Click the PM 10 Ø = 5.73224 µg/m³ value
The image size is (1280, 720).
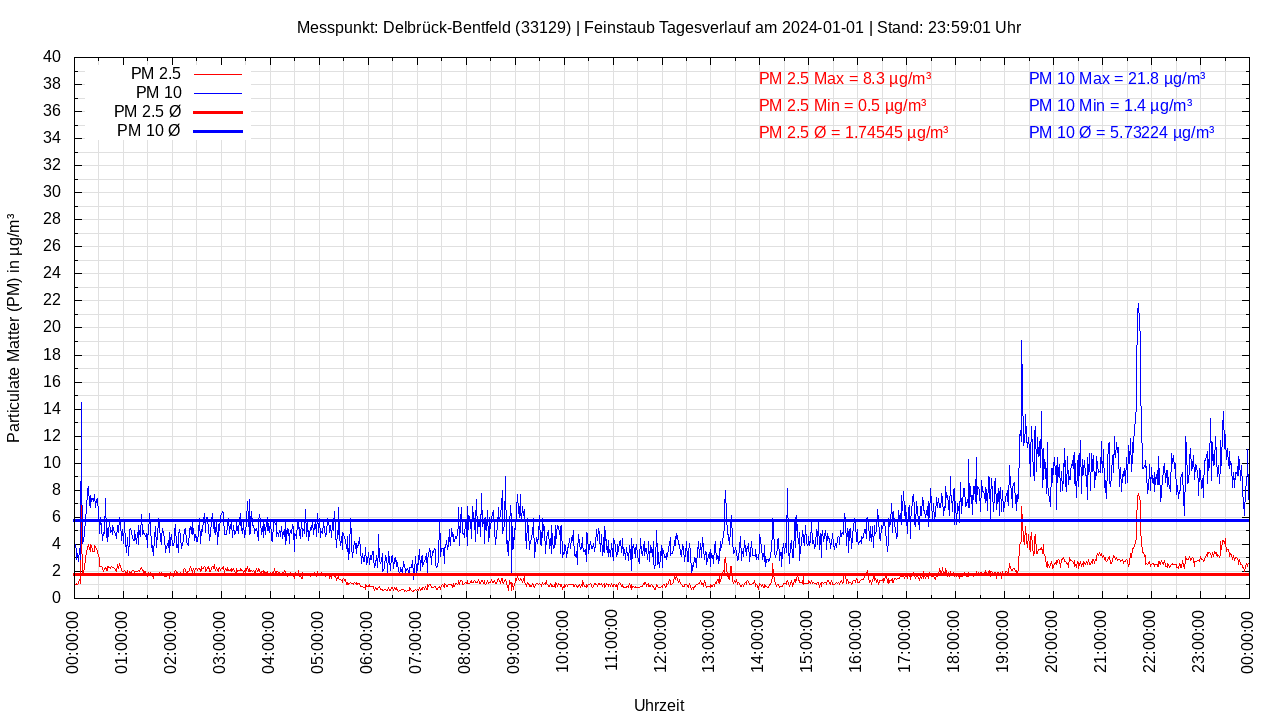pos(1121,132)
